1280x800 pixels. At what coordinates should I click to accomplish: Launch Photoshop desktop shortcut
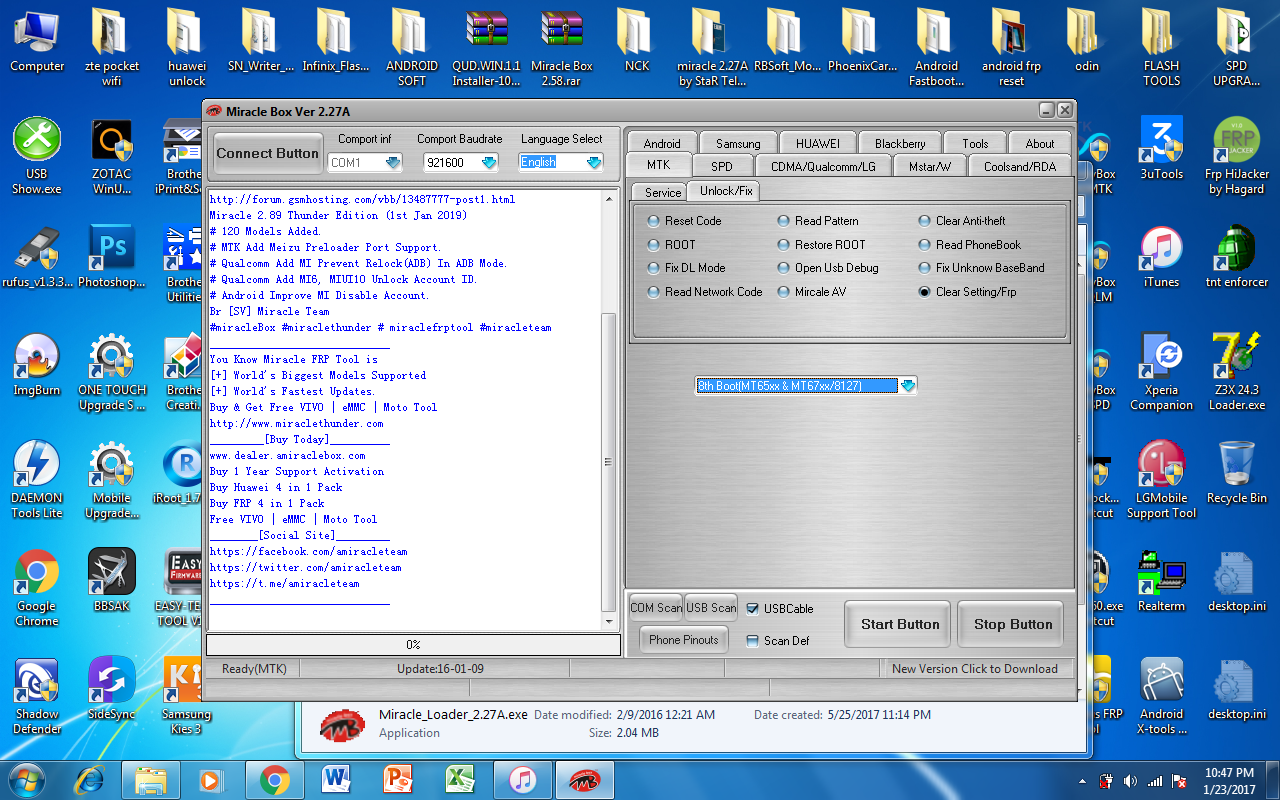[112, 256]
